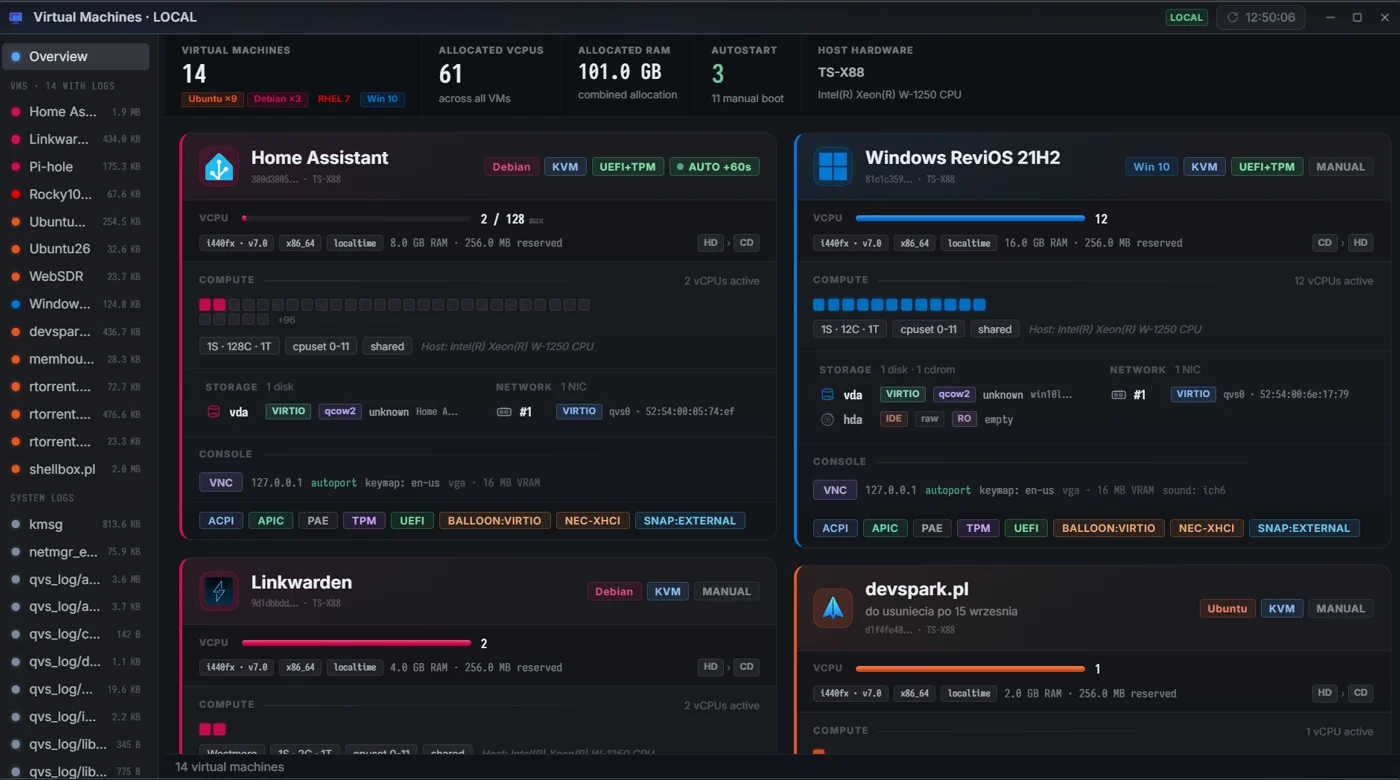This screenshot has width=1400, height=780.
Task: Click the NIC #1 icon in Home Assistant network
Action: (504, 411)
